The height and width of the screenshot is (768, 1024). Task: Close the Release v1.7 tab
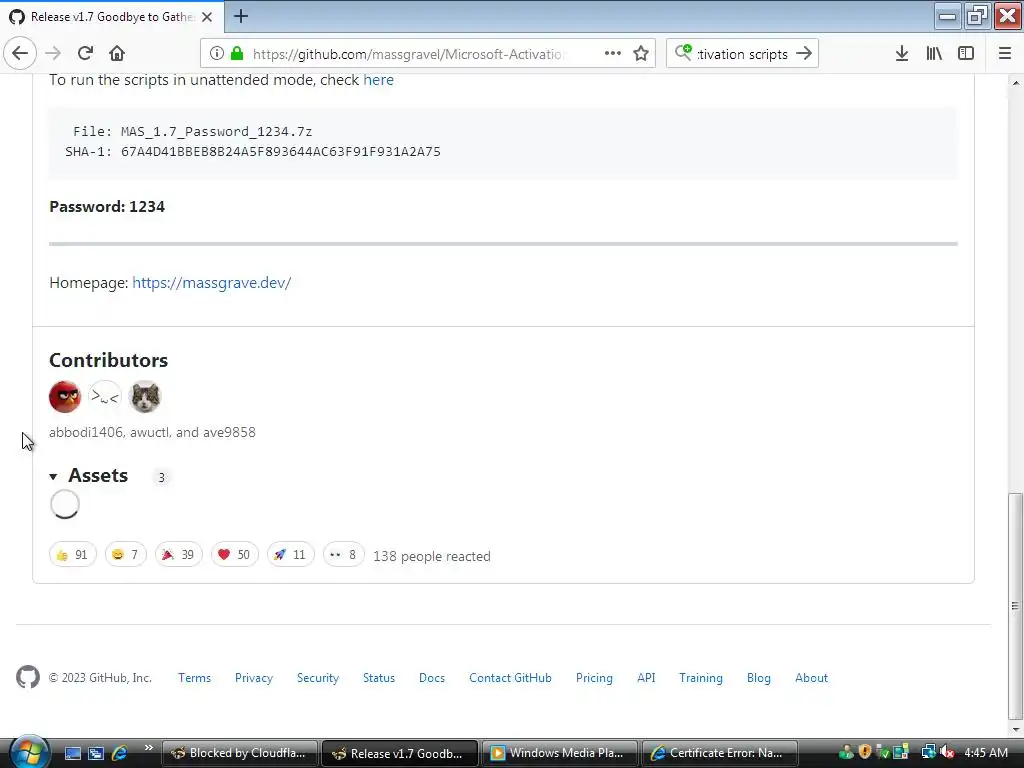pos(207,17)
